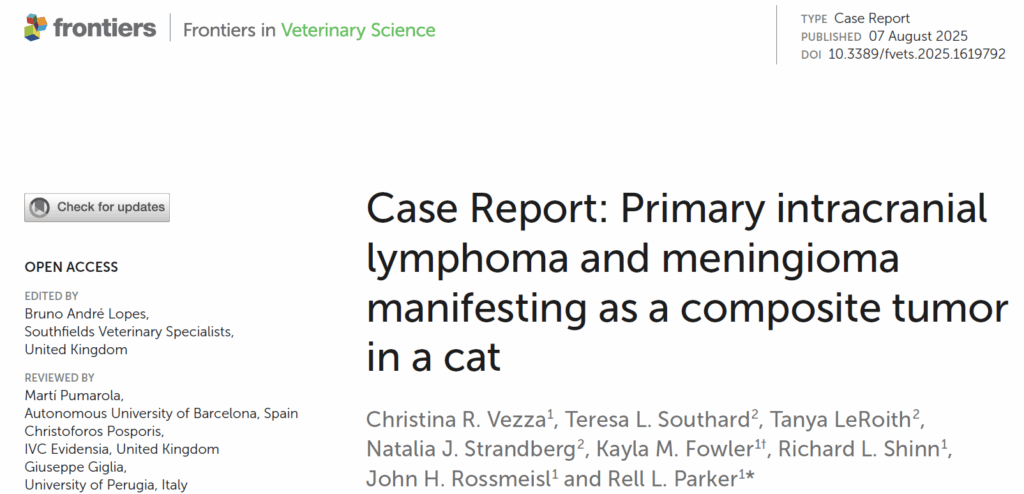Open author Kayla M. Fowler's profile
Screen dimensions: 1024x494
pos(654,450)
